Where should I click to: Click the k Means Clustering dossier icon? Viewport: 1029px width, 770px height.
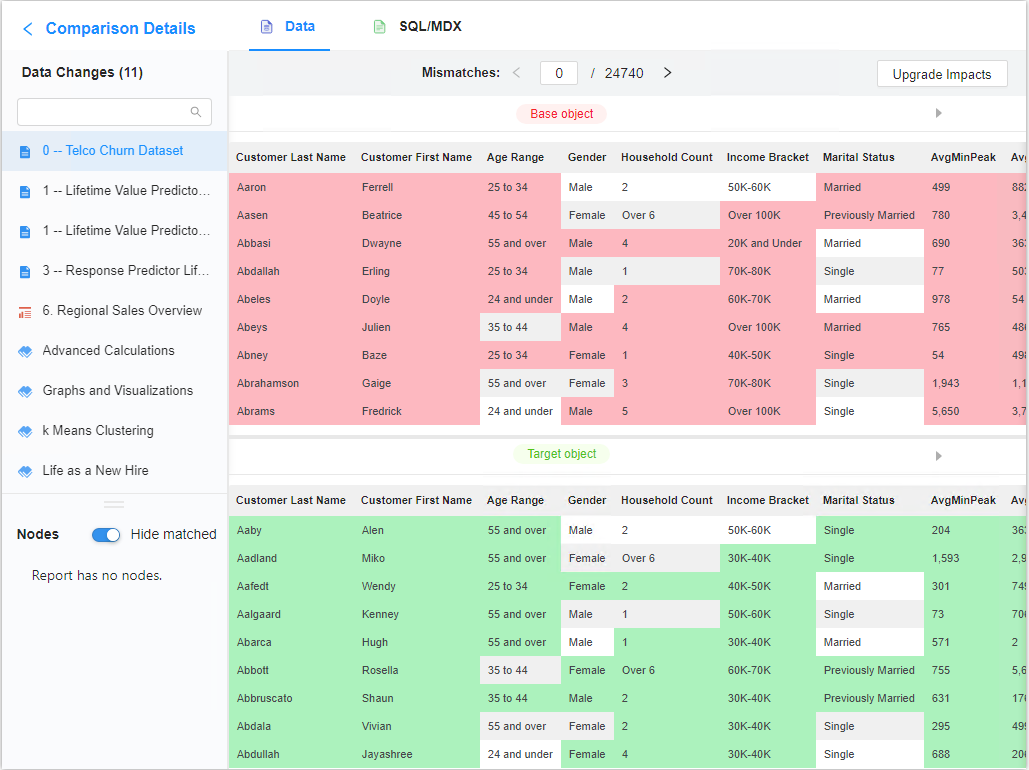25,432
